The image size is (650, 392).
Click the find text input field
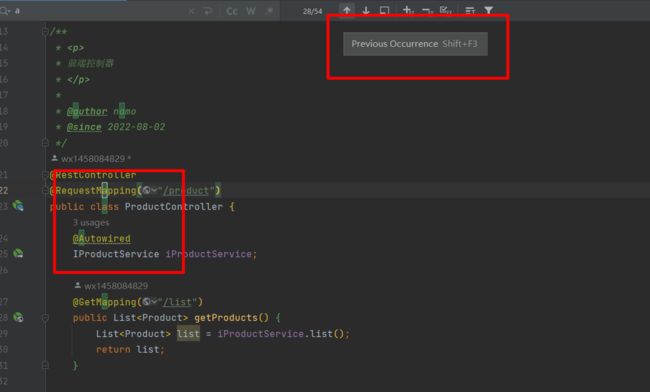tap(99, 11)
